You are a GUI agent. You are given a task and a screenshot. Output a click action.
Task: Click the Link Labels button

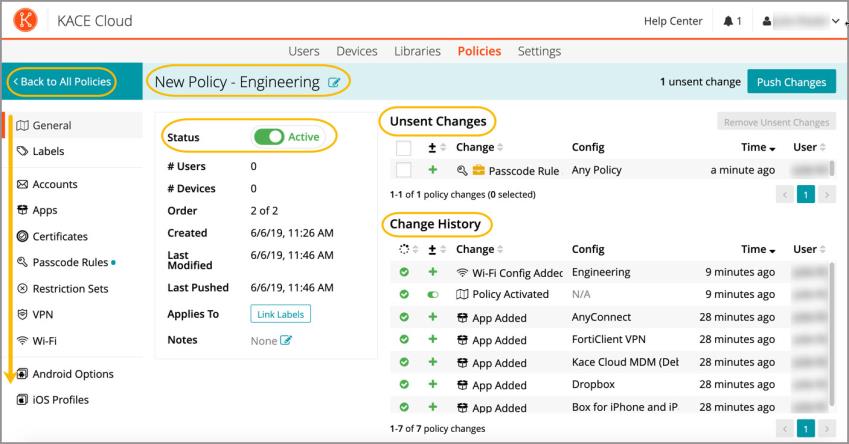(x=280, y=314)
